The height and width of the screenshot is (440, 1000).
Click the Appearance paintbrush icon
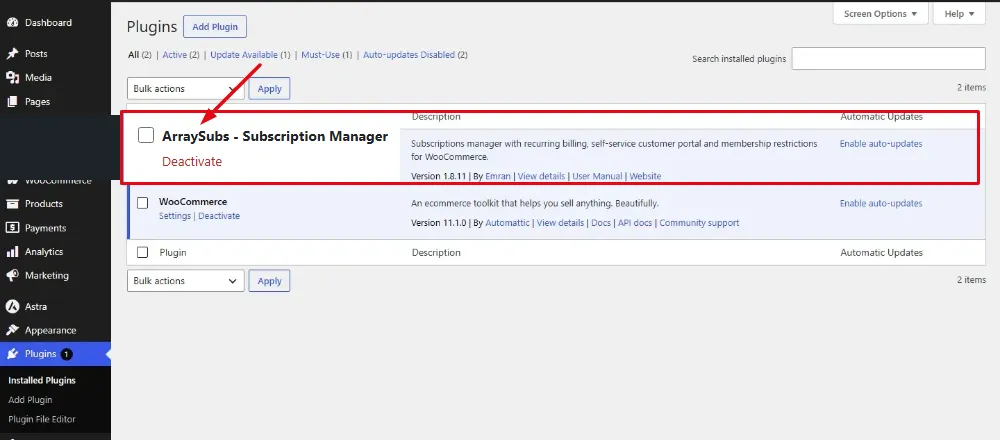tap(12, 330)
